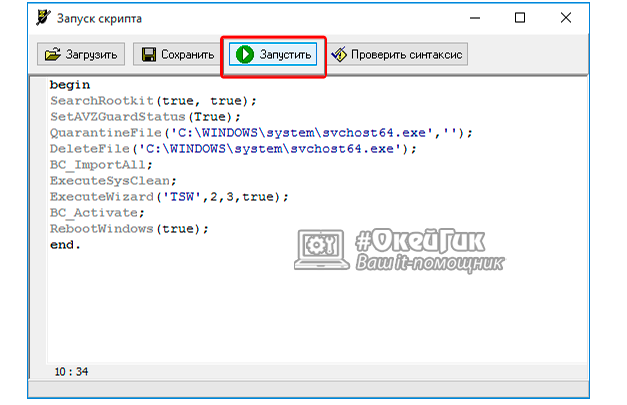Place cursor on the 'begin' line
Image resolution: width=627 pixels, height=405 pixels.
tap(70, 85)
